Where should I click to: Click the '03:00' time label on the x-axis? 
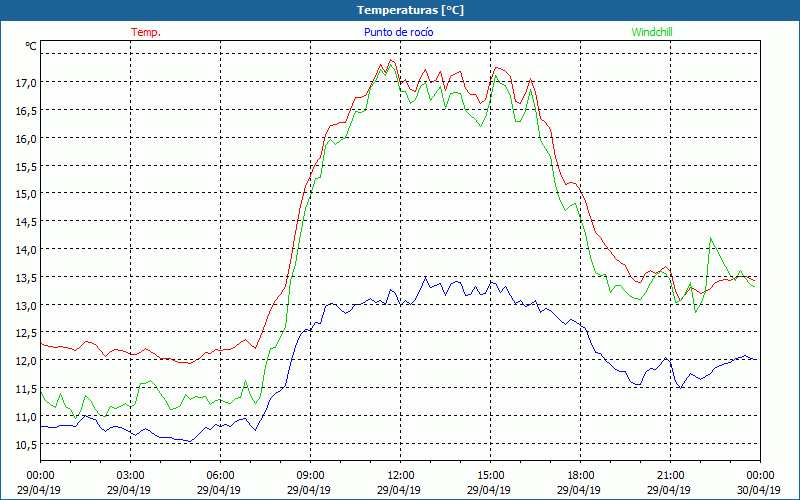131,476
